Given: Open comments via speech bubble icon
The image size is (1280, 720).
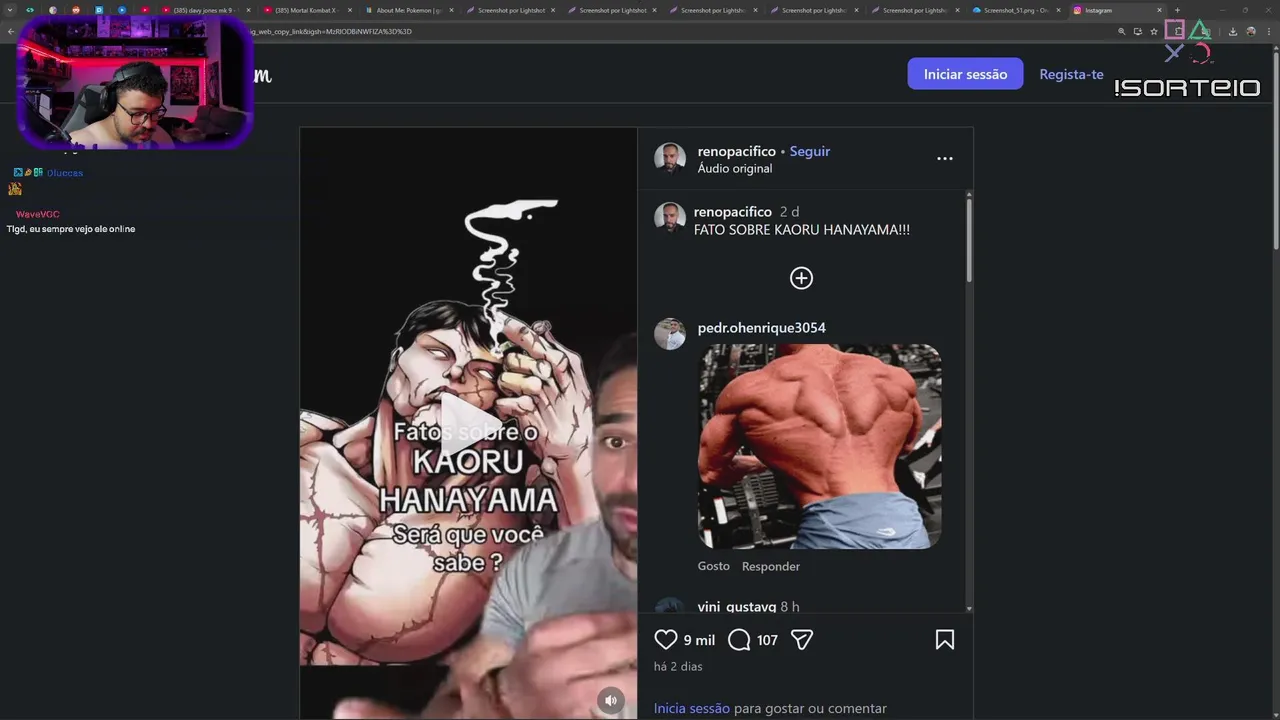Looking at the screenshot, I should tap(739, 640).
